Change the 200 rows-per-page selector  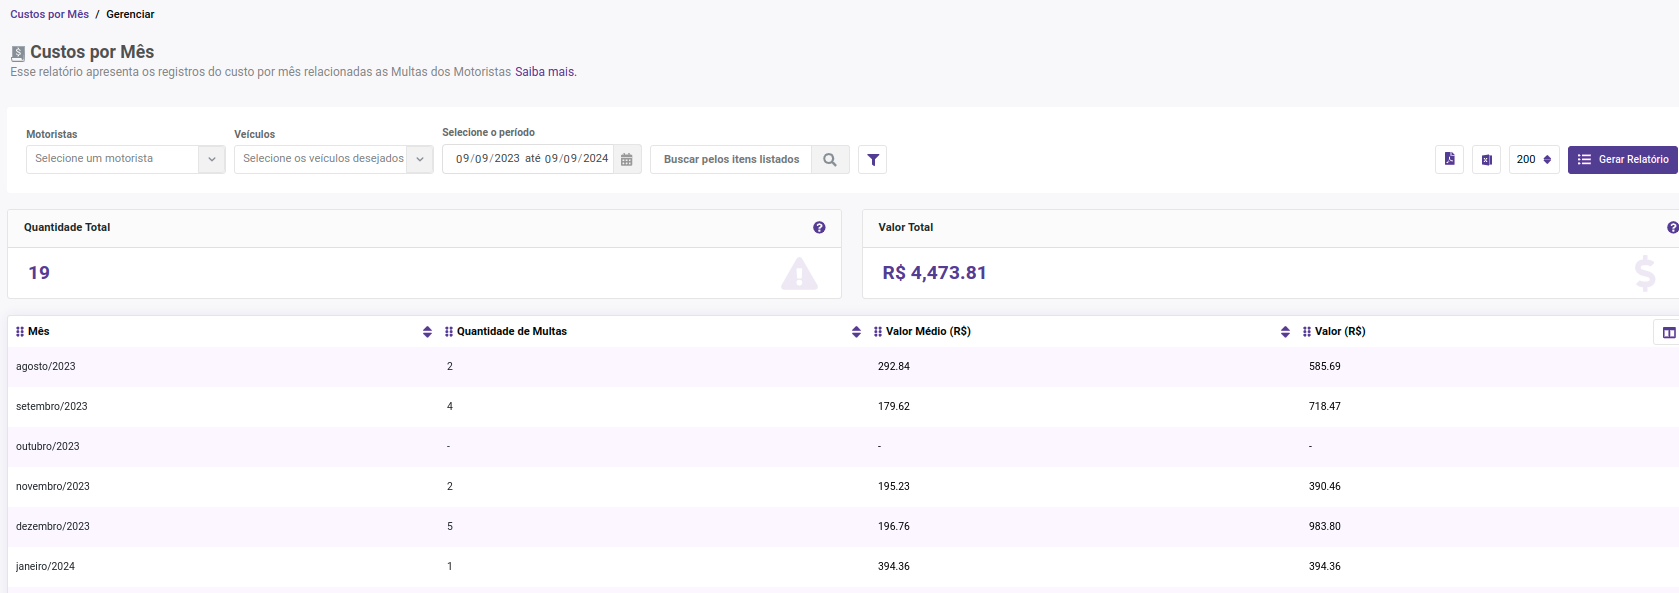[x=1534, y=159]
